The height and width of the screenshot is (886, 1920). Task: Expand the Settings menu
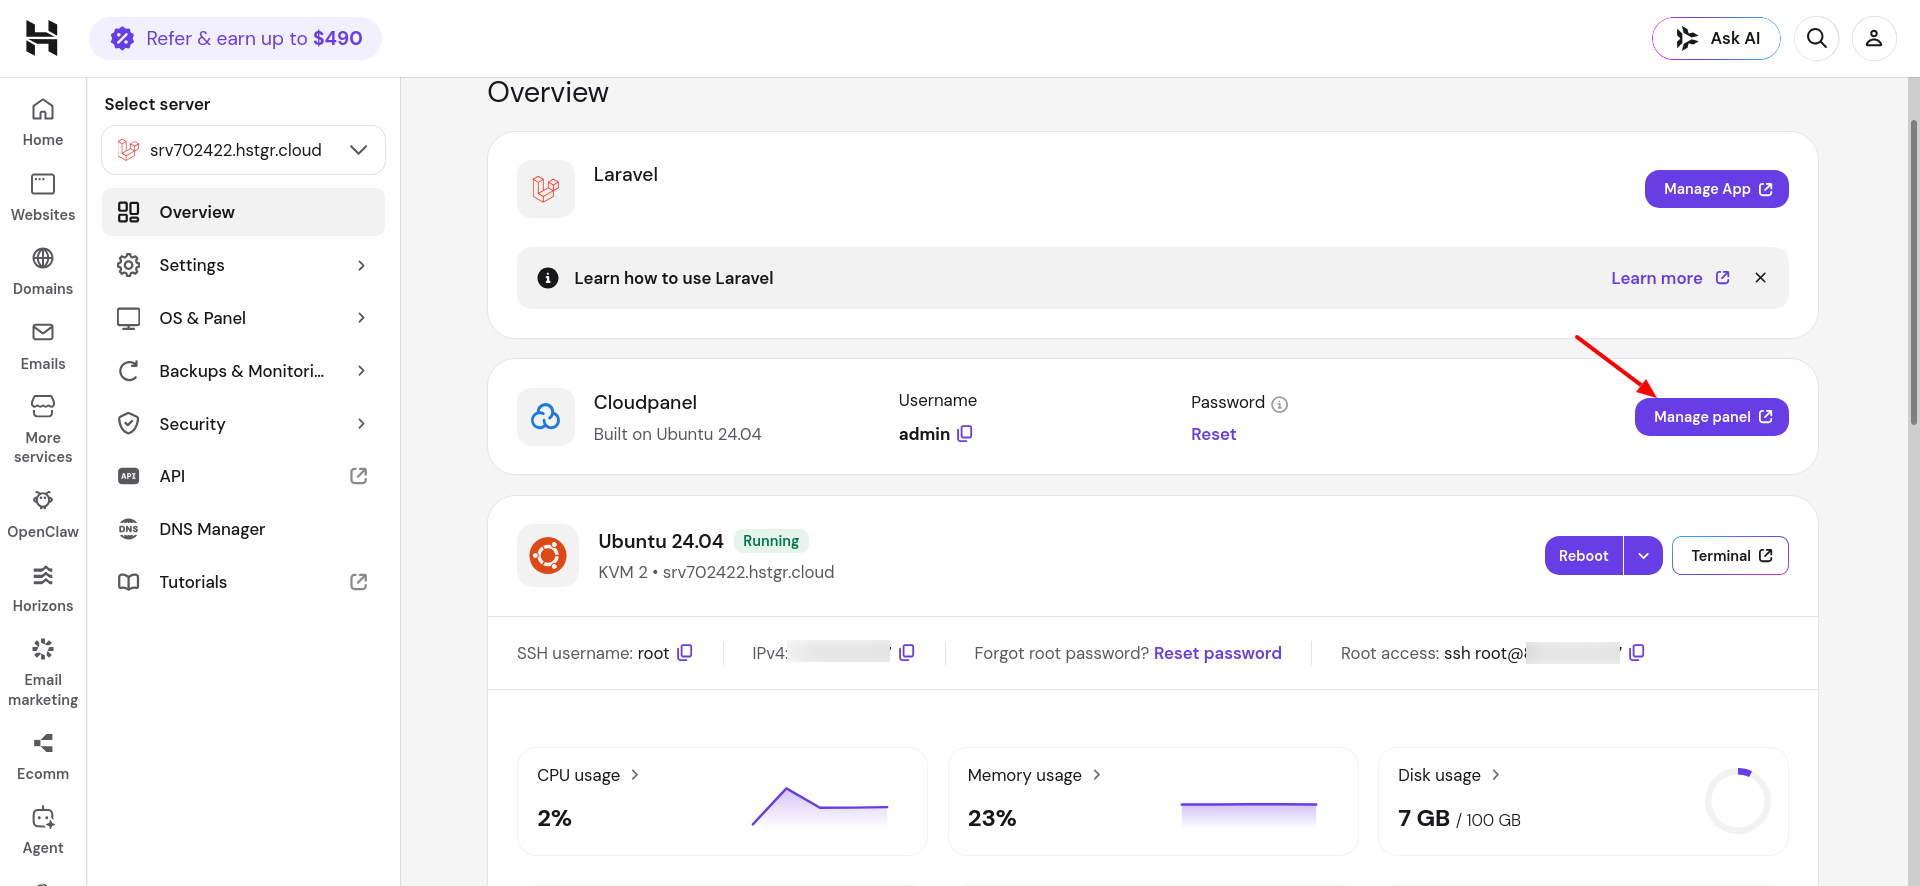click(243, 265)
